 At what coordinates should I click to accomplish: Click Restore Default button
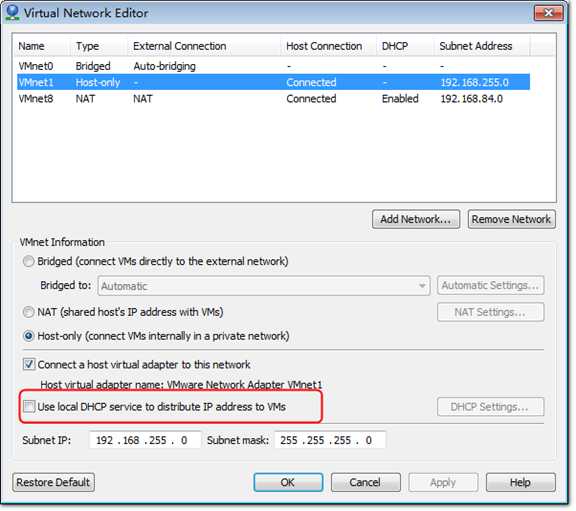coord(53,482)
